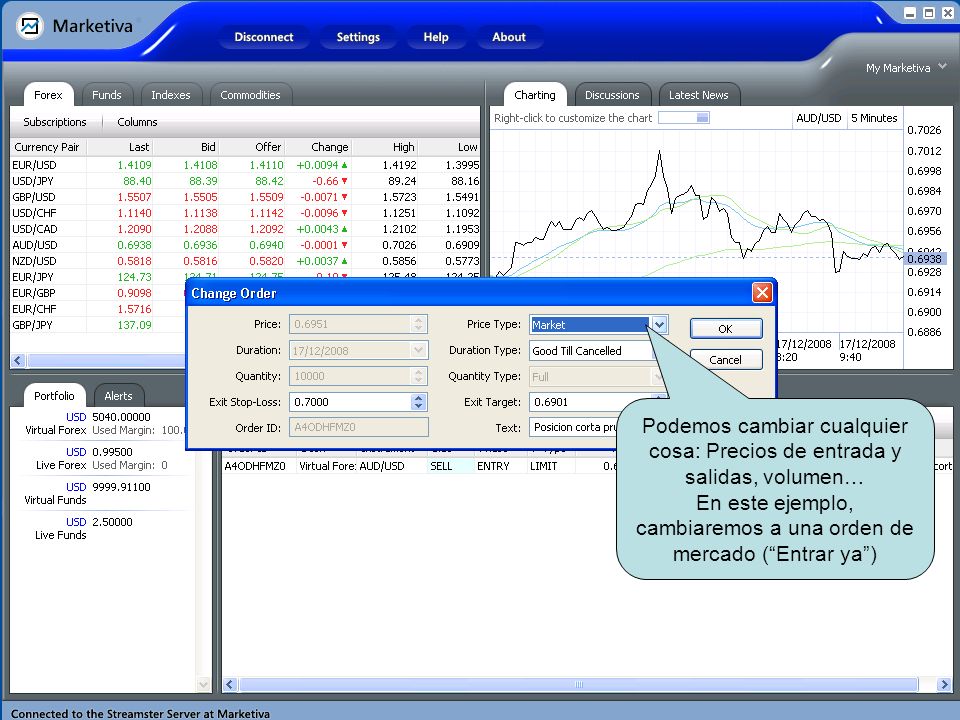Minimize the Marketiva window
960x720 pixels.
pyautogui.click(x=910, y=13)
